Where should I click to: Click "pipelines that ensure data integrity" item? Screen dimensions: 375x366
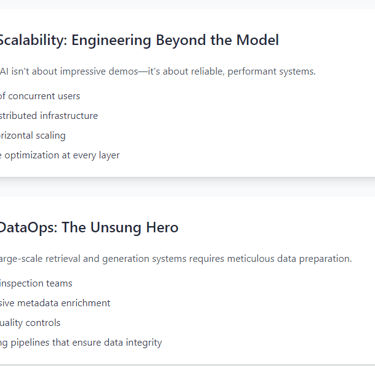point(81,342)
